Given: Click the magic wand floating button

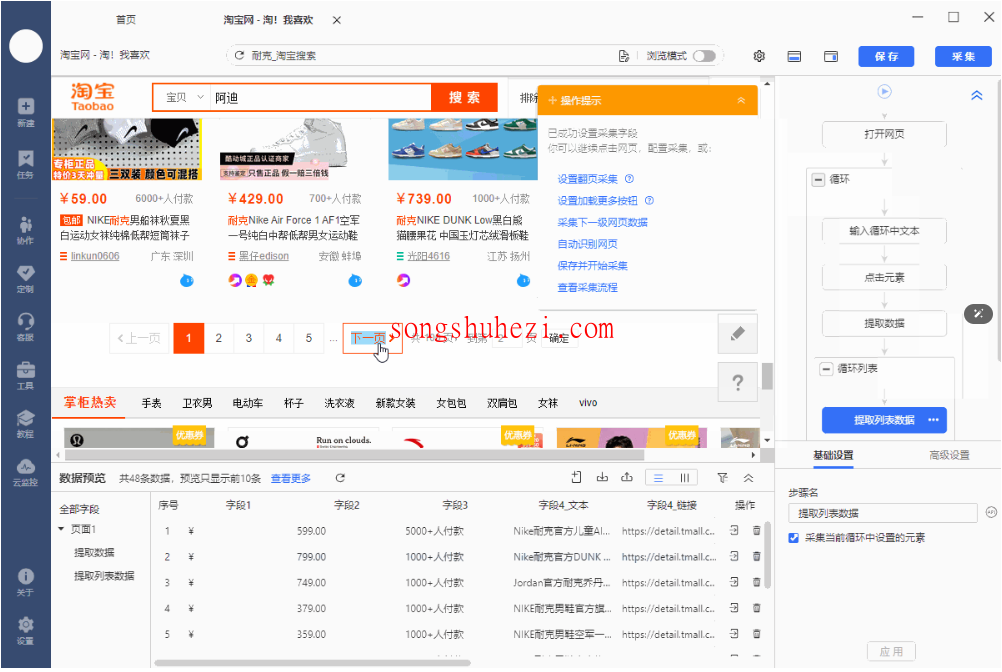Looking at the screenshot, I should (978, 313).
